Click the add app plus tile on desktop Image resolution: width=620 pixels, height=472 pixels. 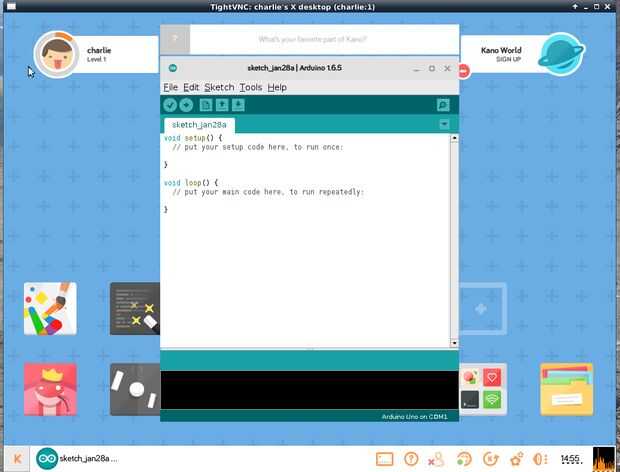482,309
